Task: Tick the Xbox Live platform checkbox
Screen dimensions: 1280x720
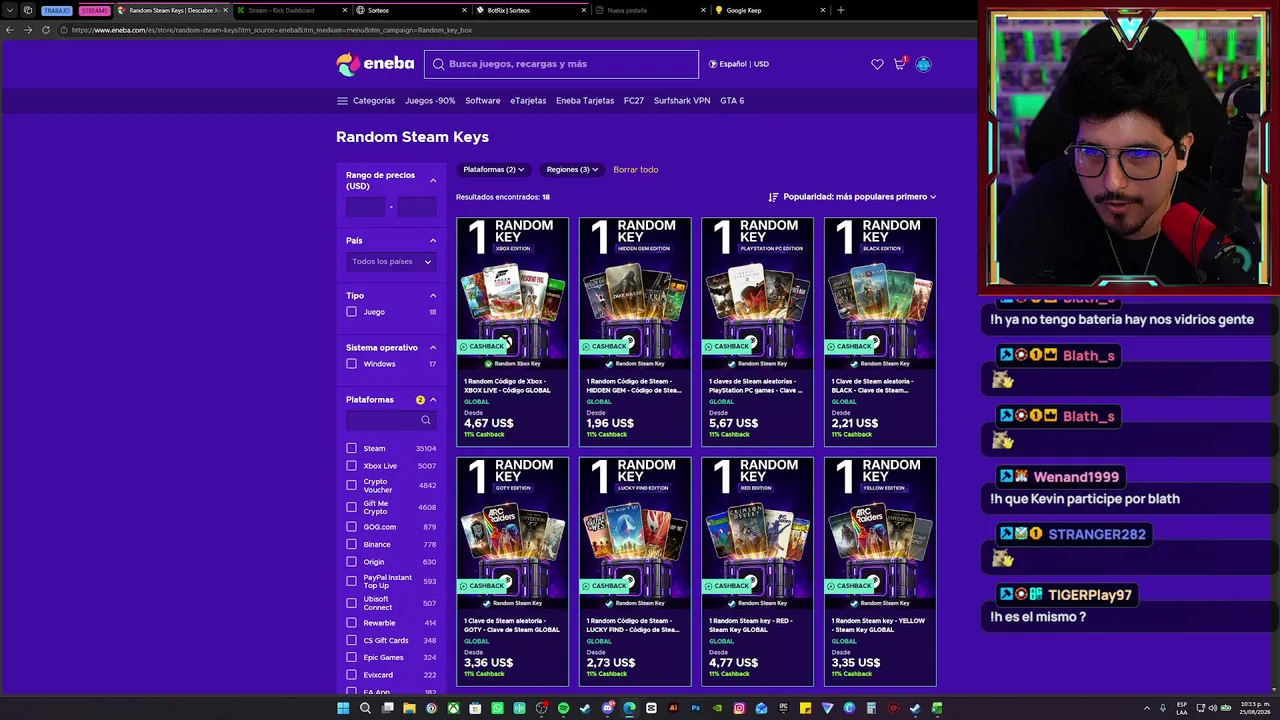Action: 351,466
